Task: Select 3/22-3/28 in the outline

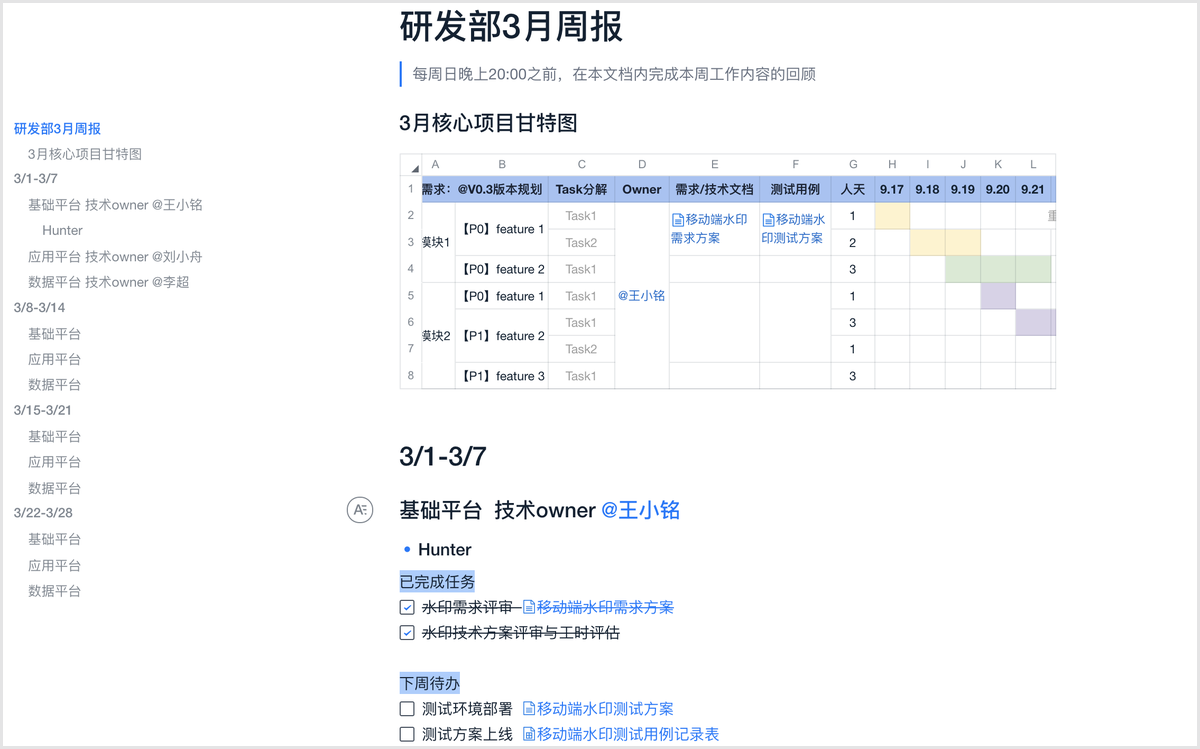Action: [x=43, y=513]
